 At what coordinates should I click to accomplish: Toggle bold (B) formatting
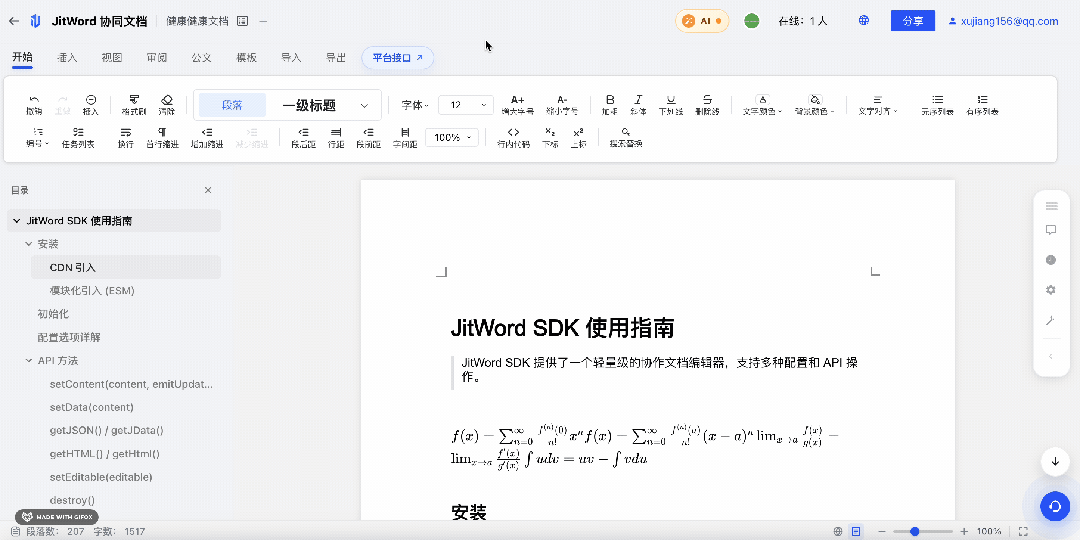[609, 105]
